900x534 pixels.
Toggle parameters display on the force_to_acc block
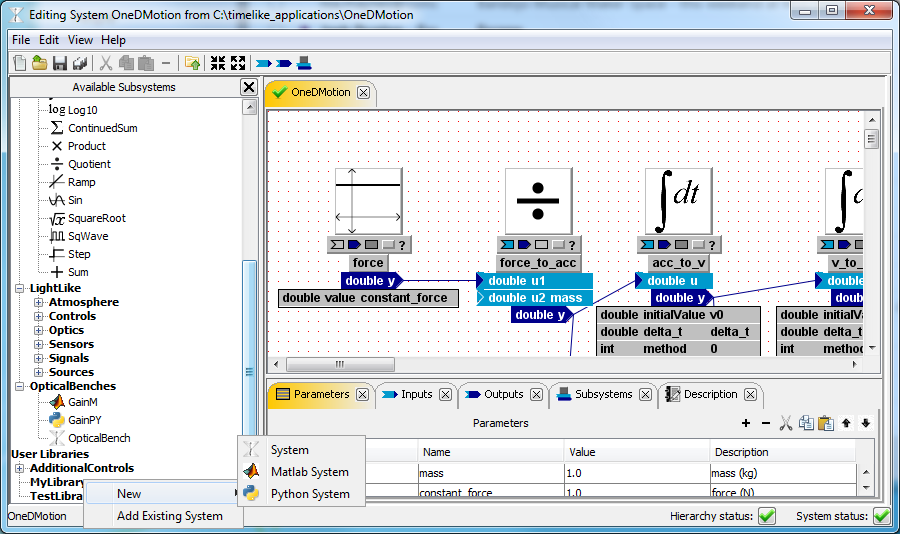[541, 245]
